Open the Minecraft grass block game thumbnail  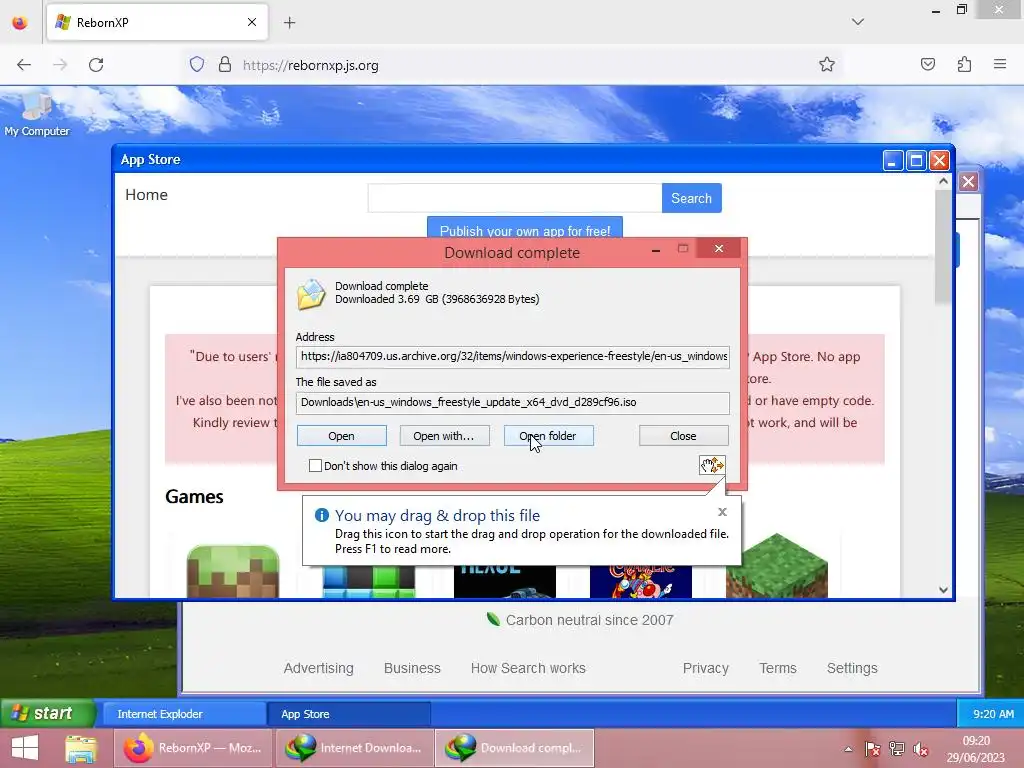coord(232,571)
